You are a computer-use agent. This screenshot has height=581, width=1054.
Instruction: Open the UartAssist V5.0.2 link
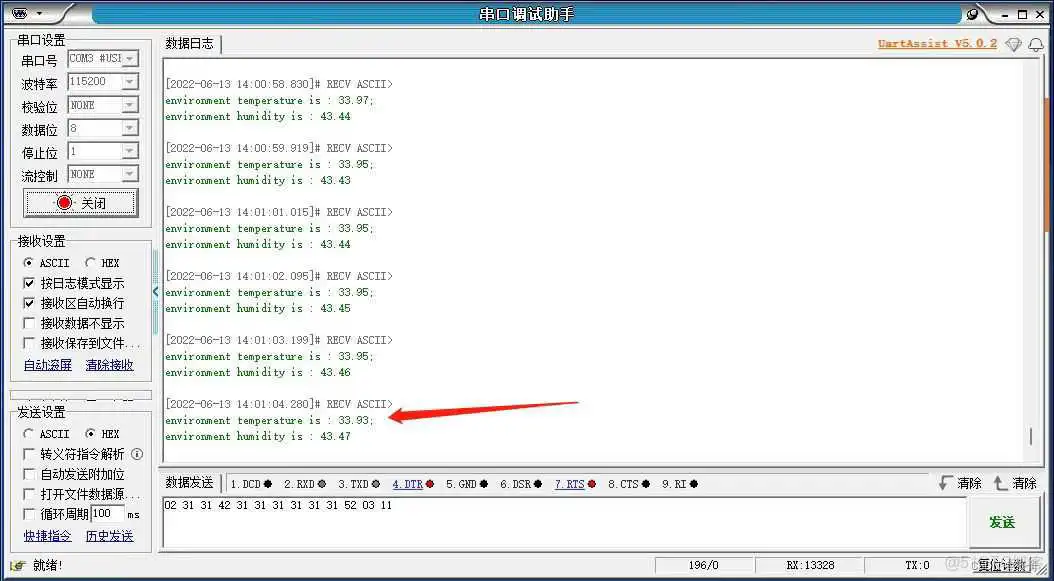click(x=935, y=44)
